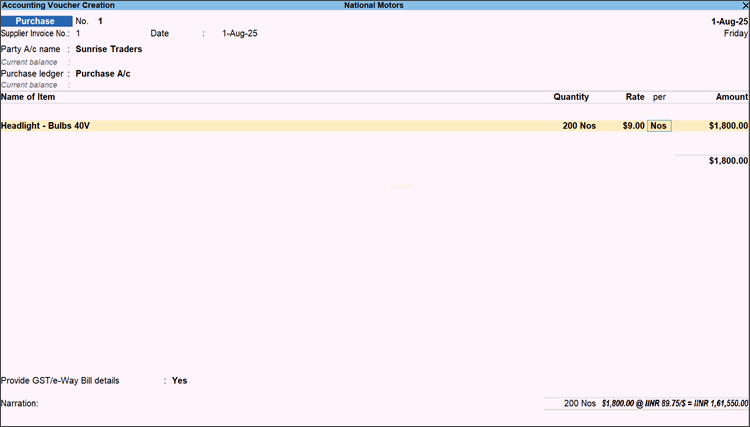Close the Accounting Voucher Creation window
Screen dimensions: 750x427
click(x=743, y=5)
